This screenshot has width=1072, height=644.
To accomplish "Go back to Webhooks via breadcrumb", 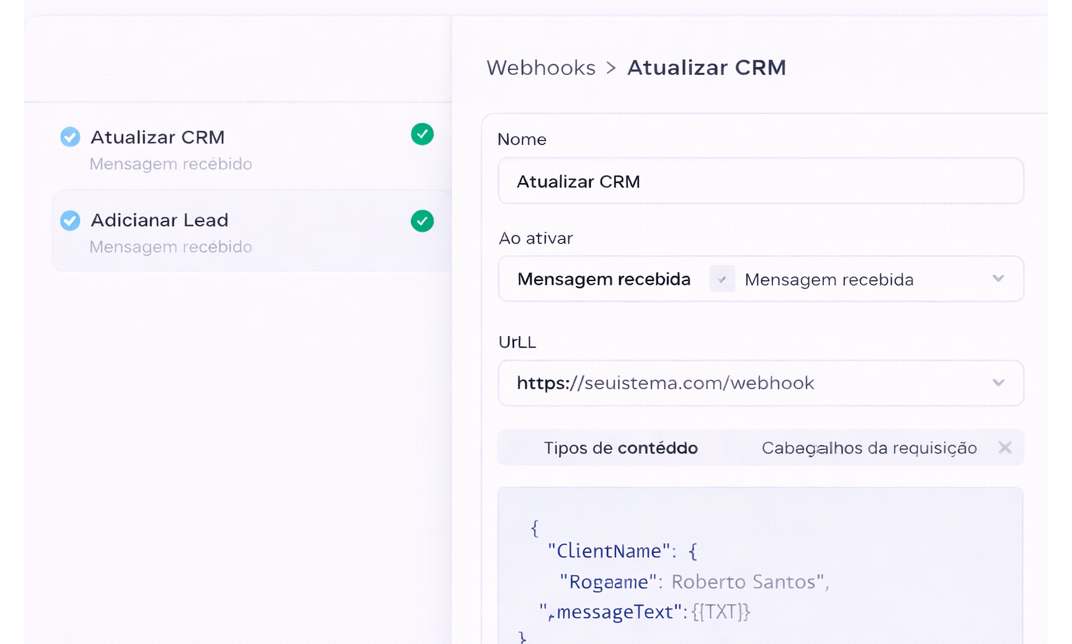I will 540,68.
